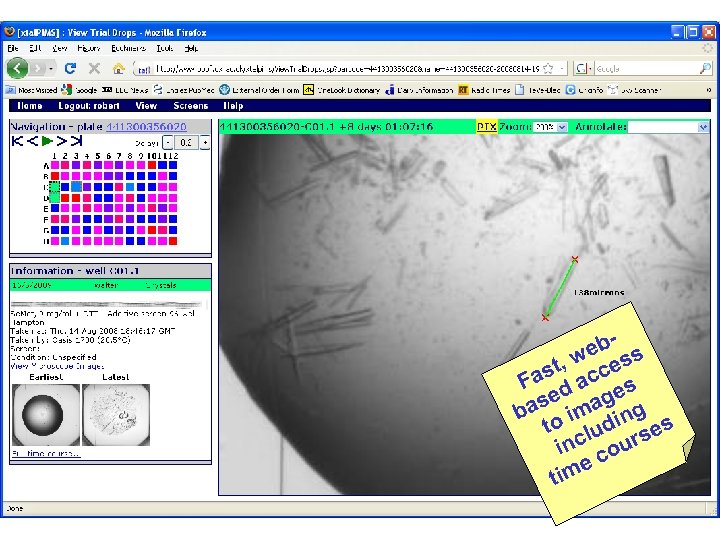Image resolution: width=720 pixels, height=540 pixels.
Task: Open the full time course link
Action: tap(46, 454)
